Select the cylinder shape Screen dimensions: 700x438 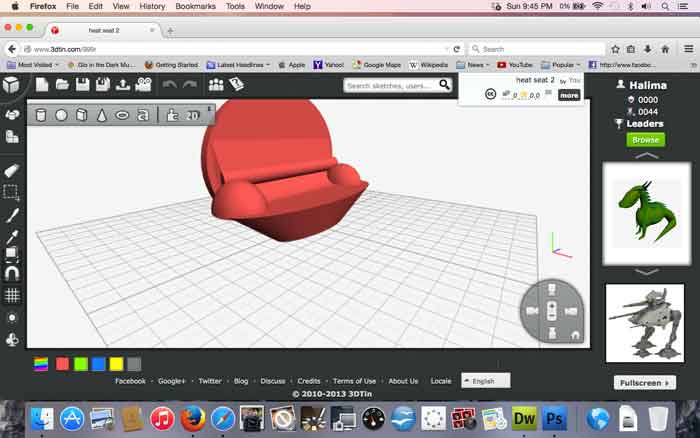(x=41, y=115)
